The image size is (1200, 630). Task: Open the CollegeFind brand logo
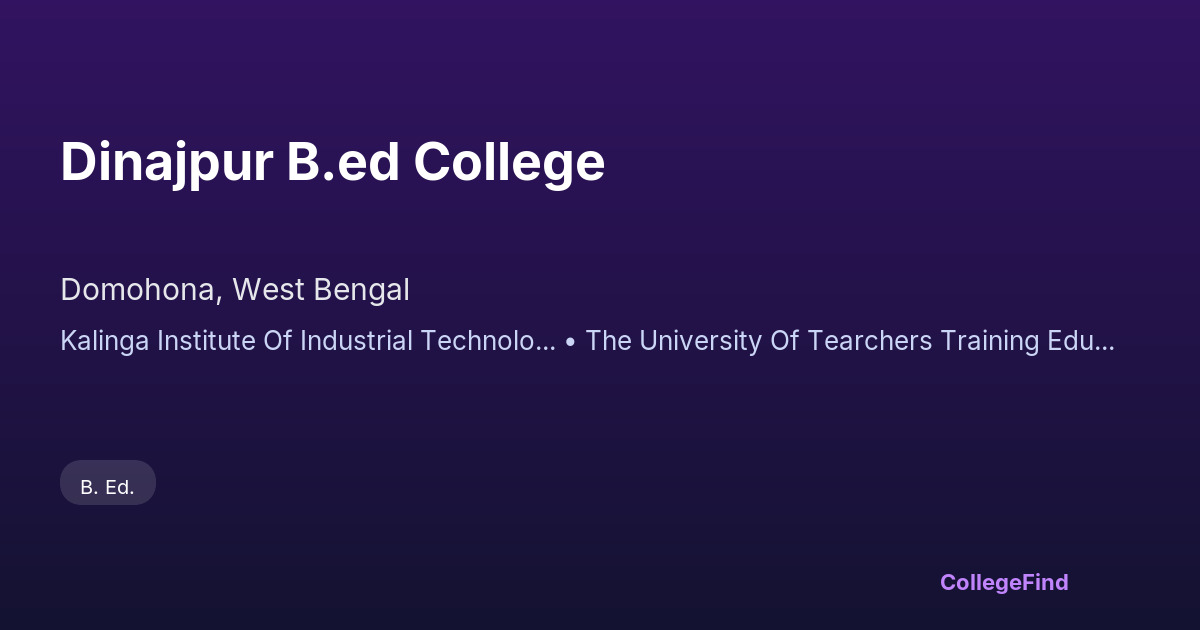point(1003,582)
